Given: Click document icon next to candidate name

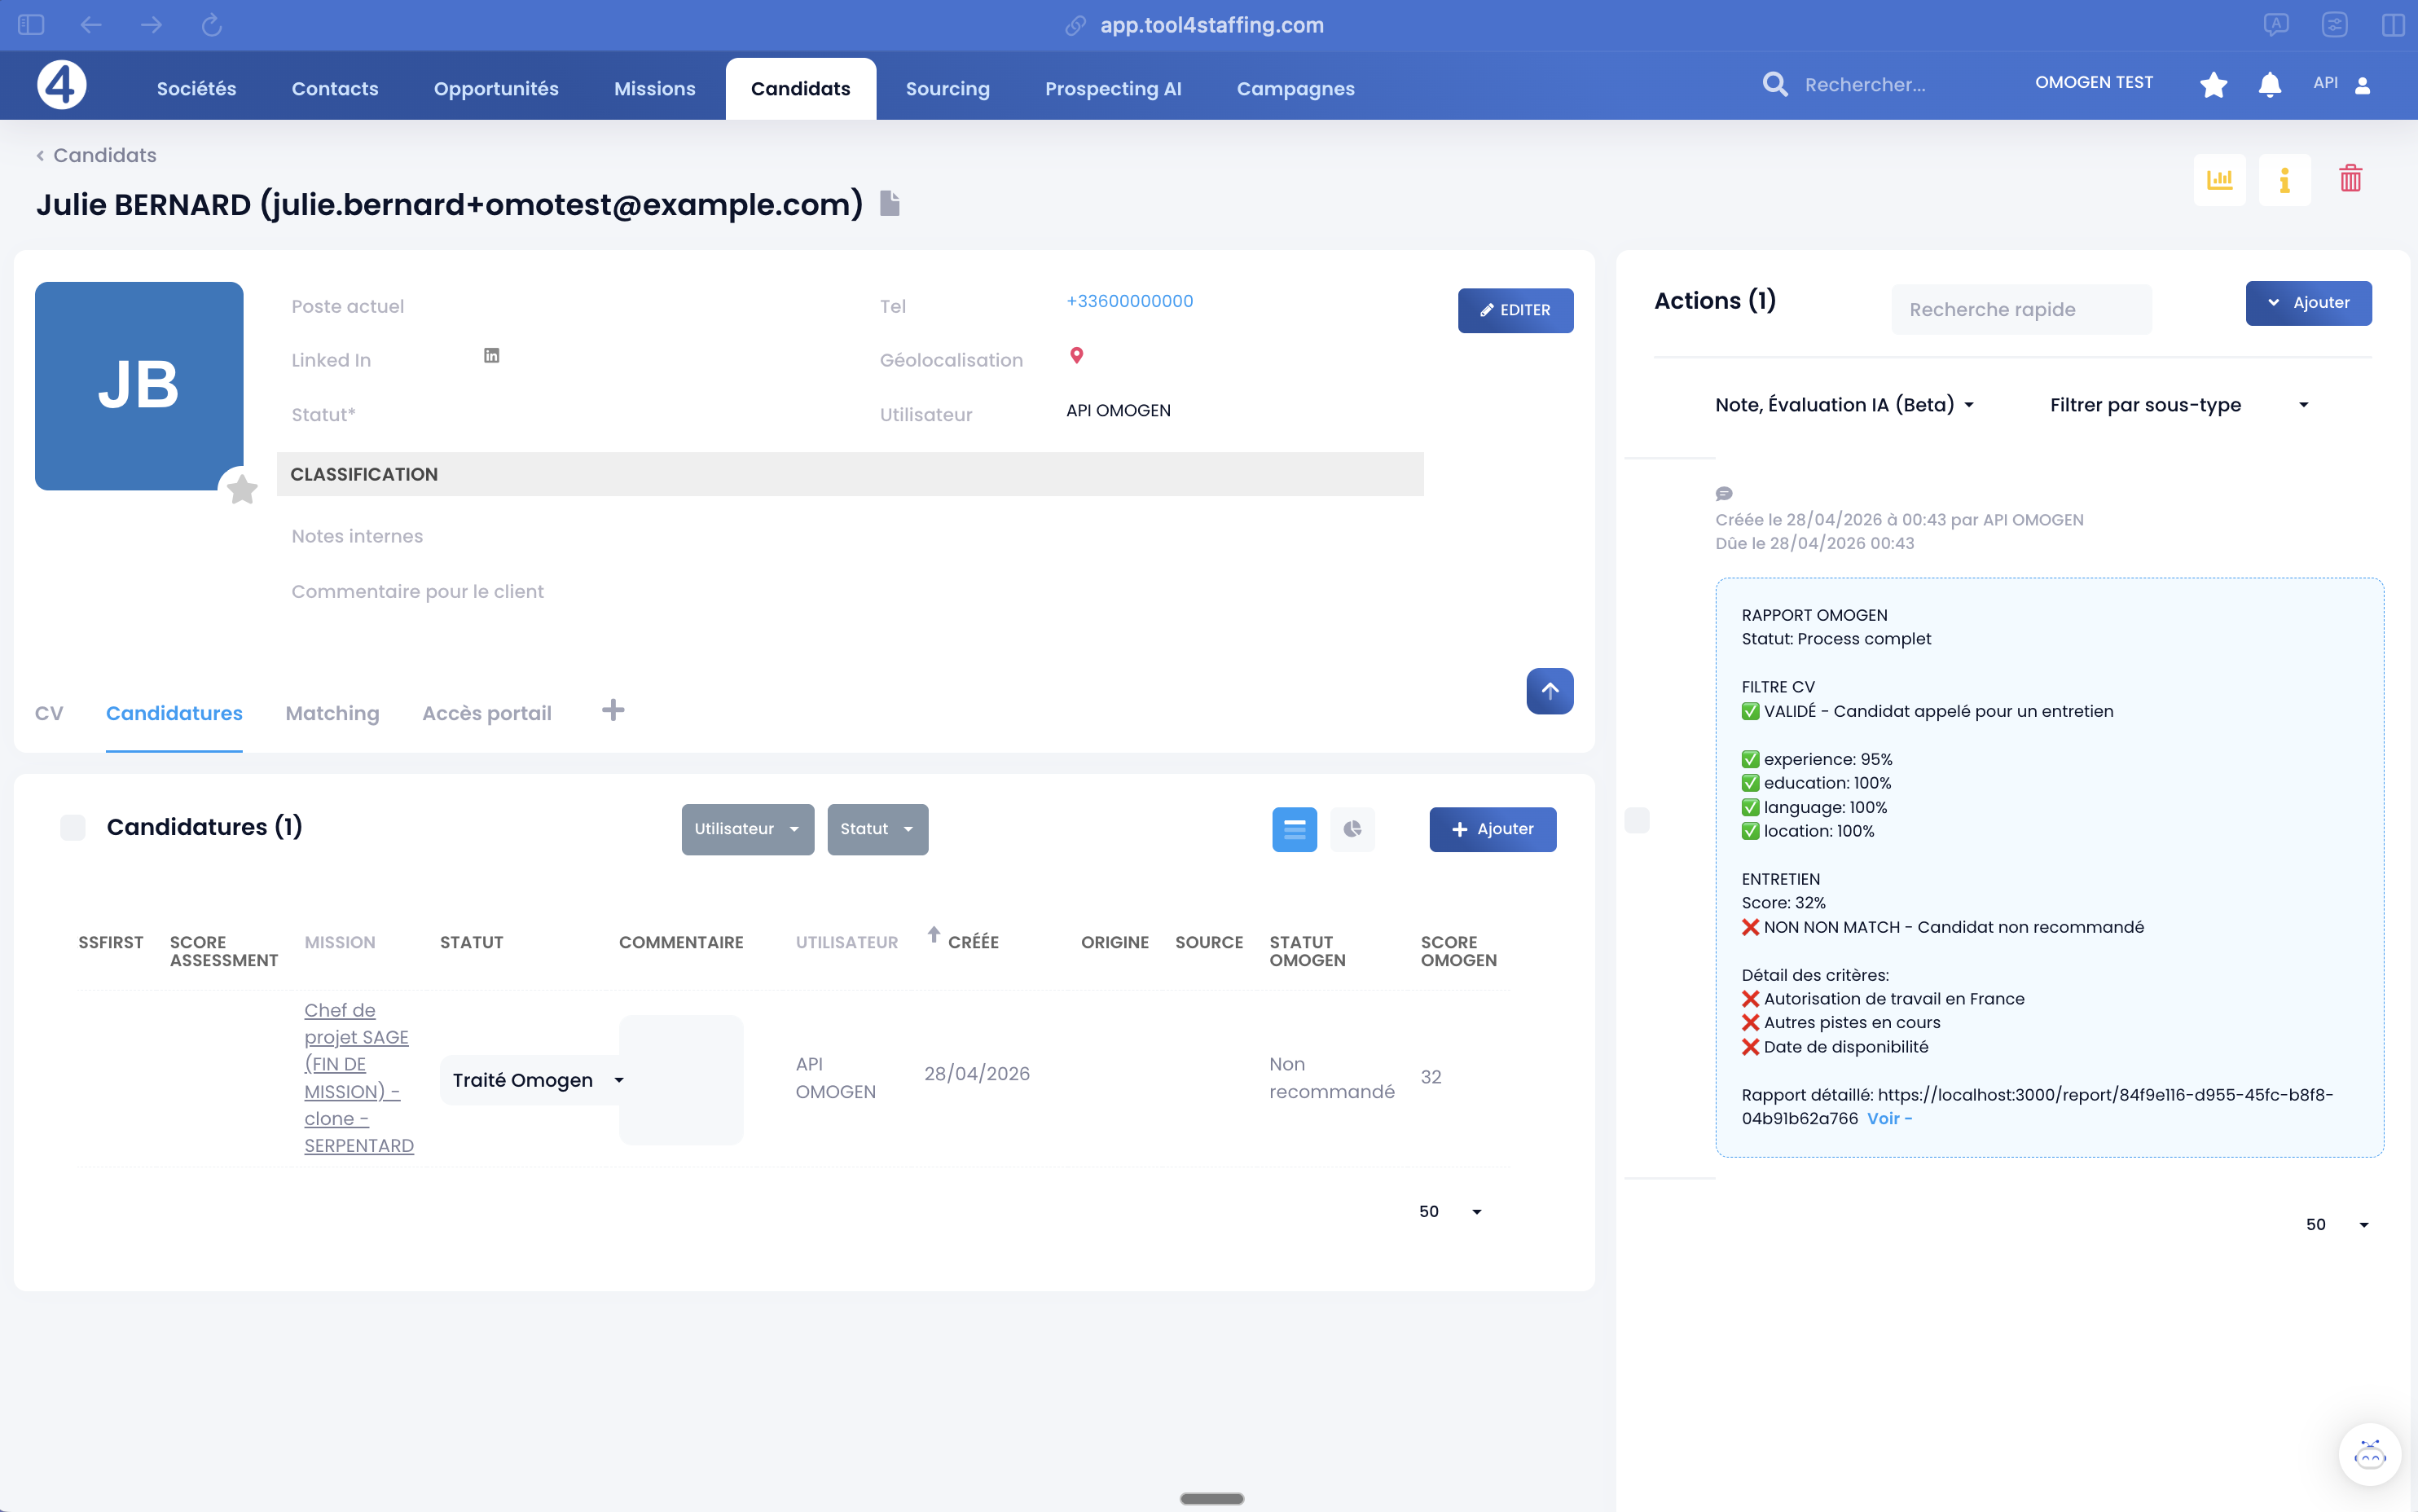Looking at the screenshot, I should point(890,203).
